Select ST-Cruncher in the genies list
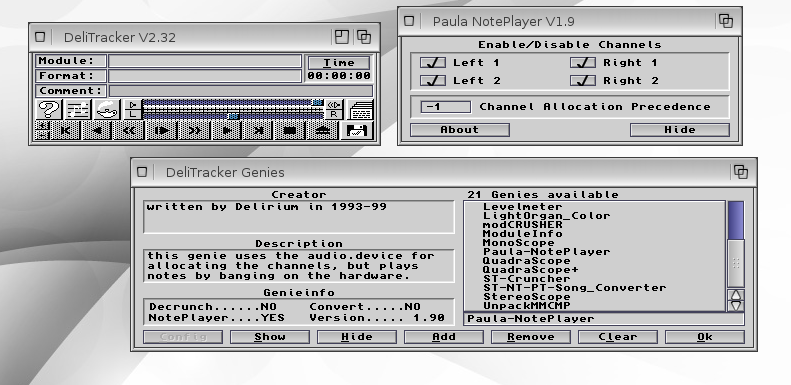The height and width of the screenshot is (385, 791). pos(594,279)
